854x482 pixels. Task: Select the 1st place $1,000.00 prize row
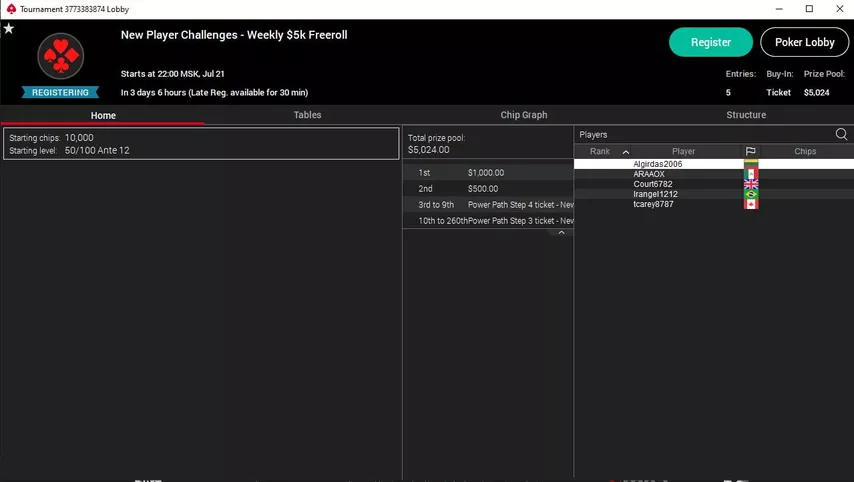click(487, 173)
